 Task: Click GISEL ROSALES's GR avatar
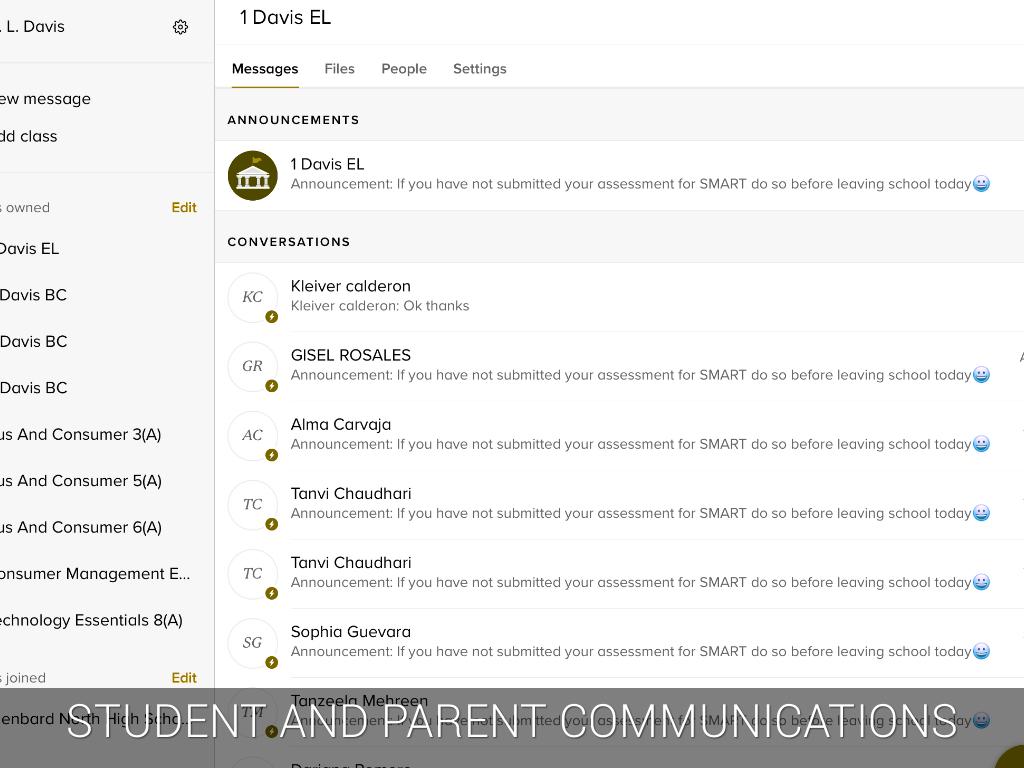pyautogui.click(x=252, y=366)
